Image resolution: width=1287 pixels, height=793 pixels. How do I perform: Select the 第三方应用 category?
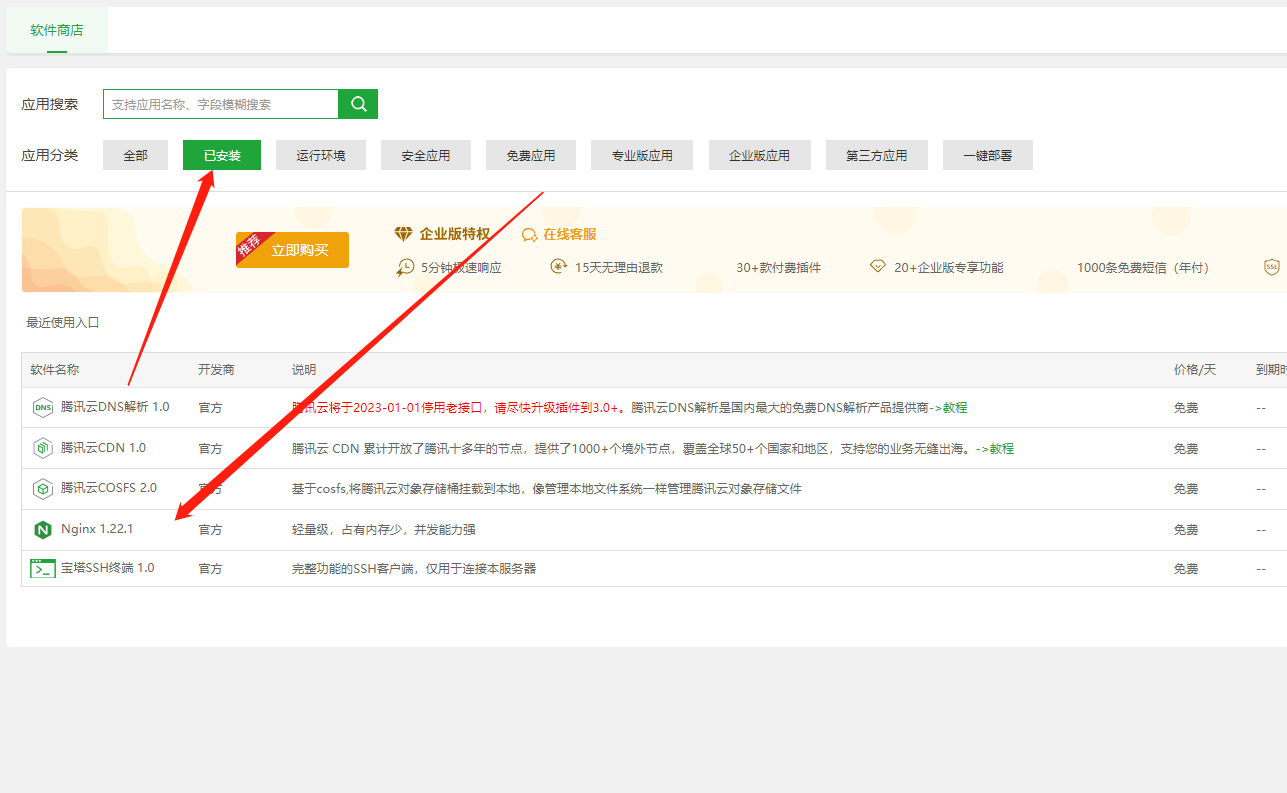click(877, 155)
